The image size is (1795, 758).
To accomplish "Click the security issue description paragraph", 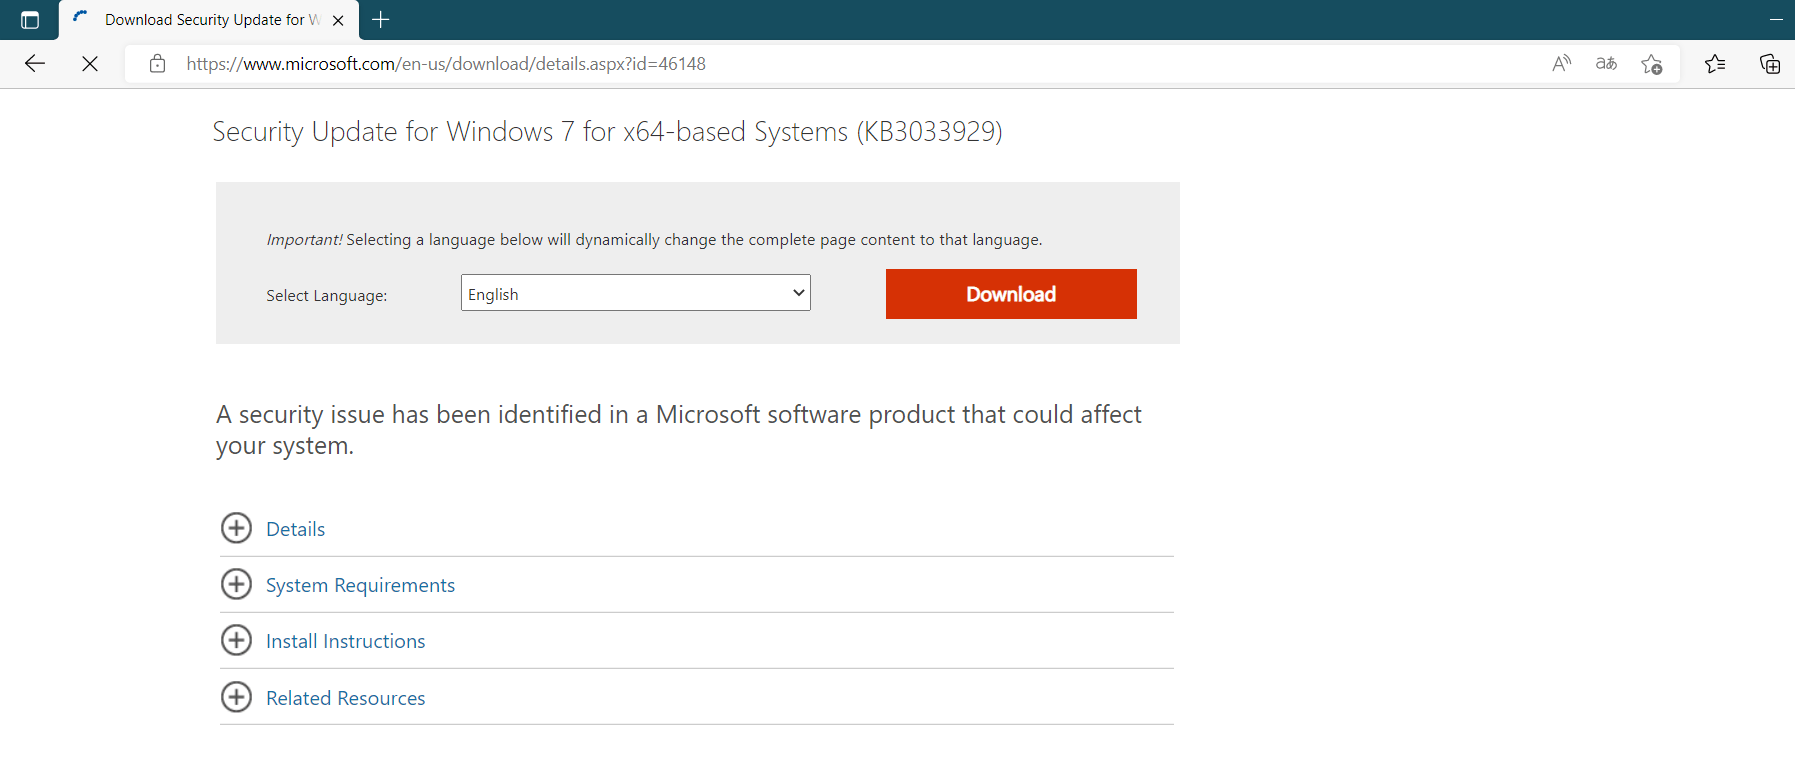I will click(678, 430).
